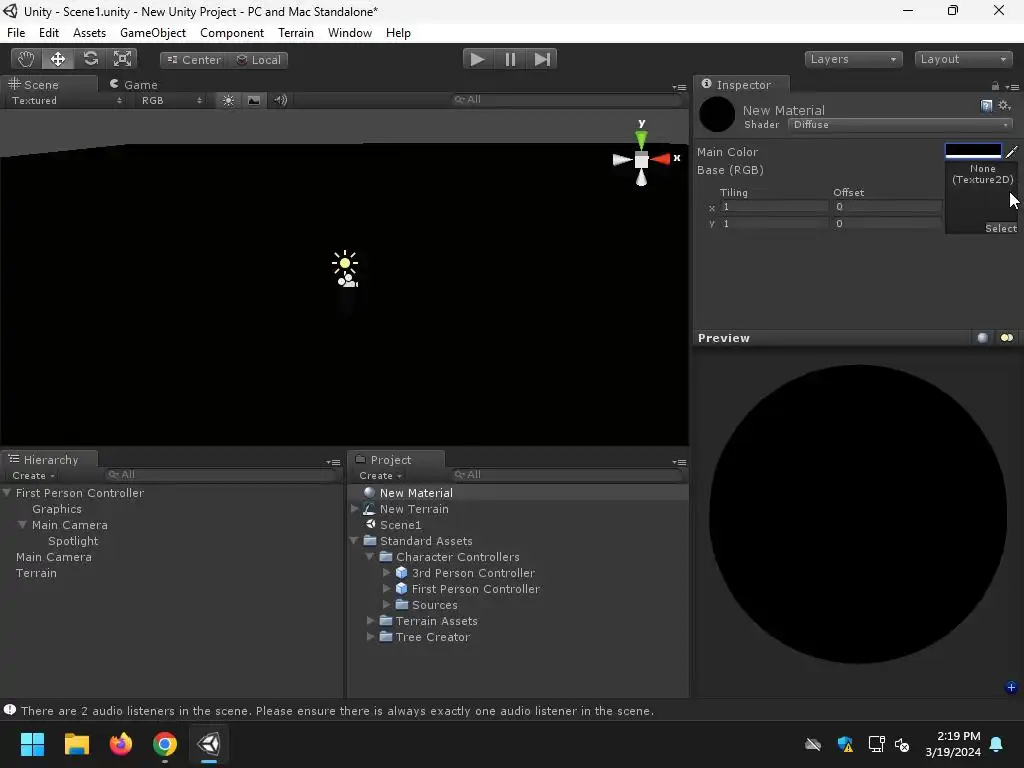
Task: Select the light gizmo in the scene
Action: [345, 263]
